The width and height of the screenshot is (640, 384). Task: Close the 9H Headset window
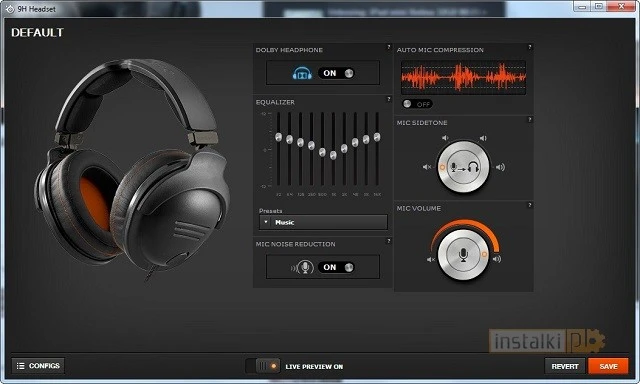(620, 6)
